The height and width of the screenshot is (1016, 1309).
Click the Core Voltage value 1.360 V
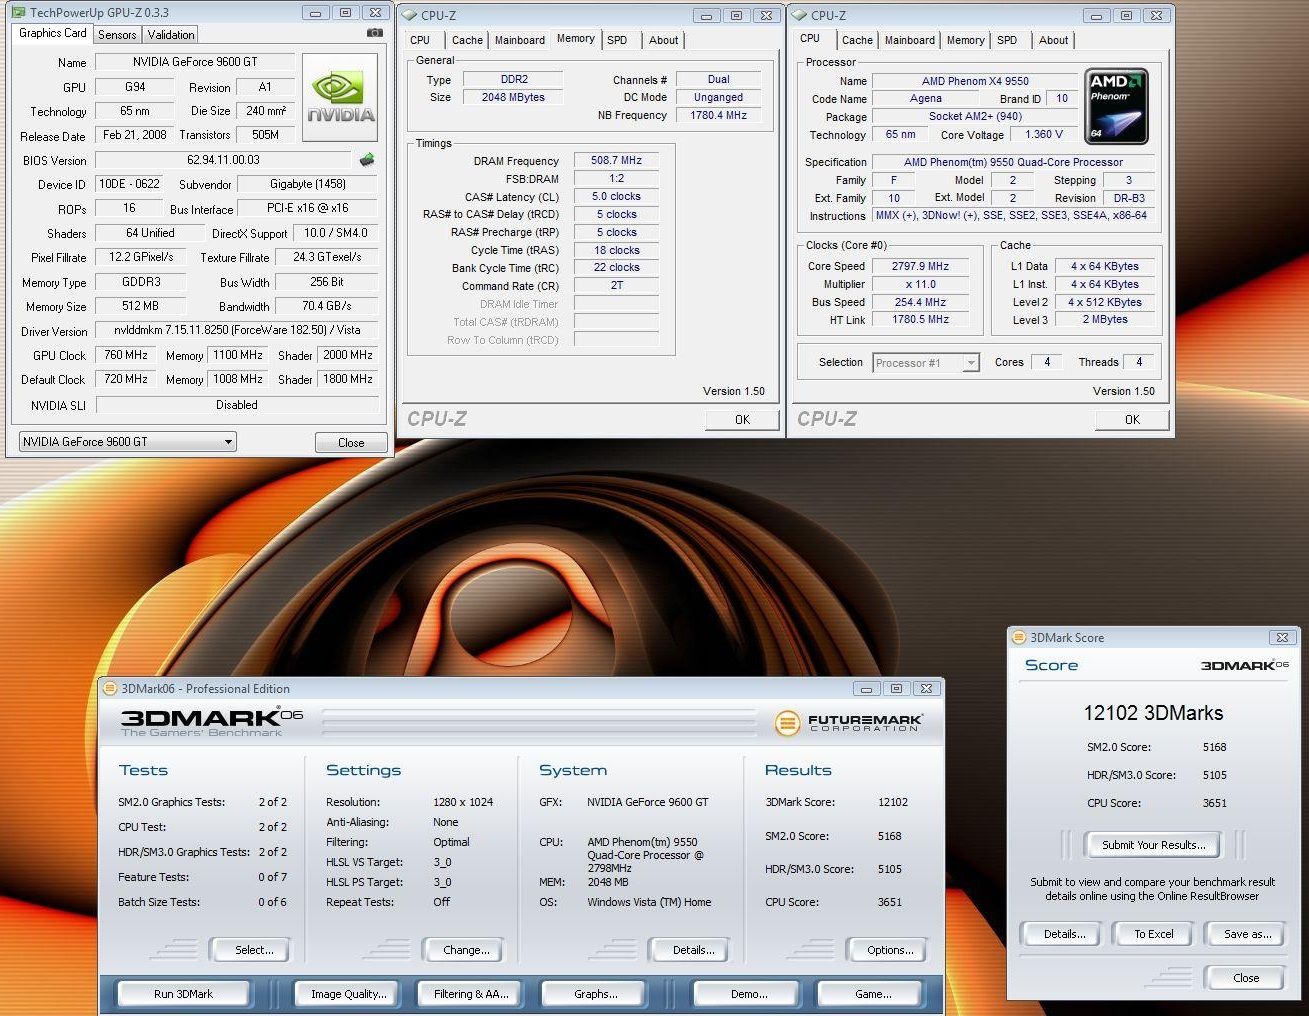pos(1044,134)
